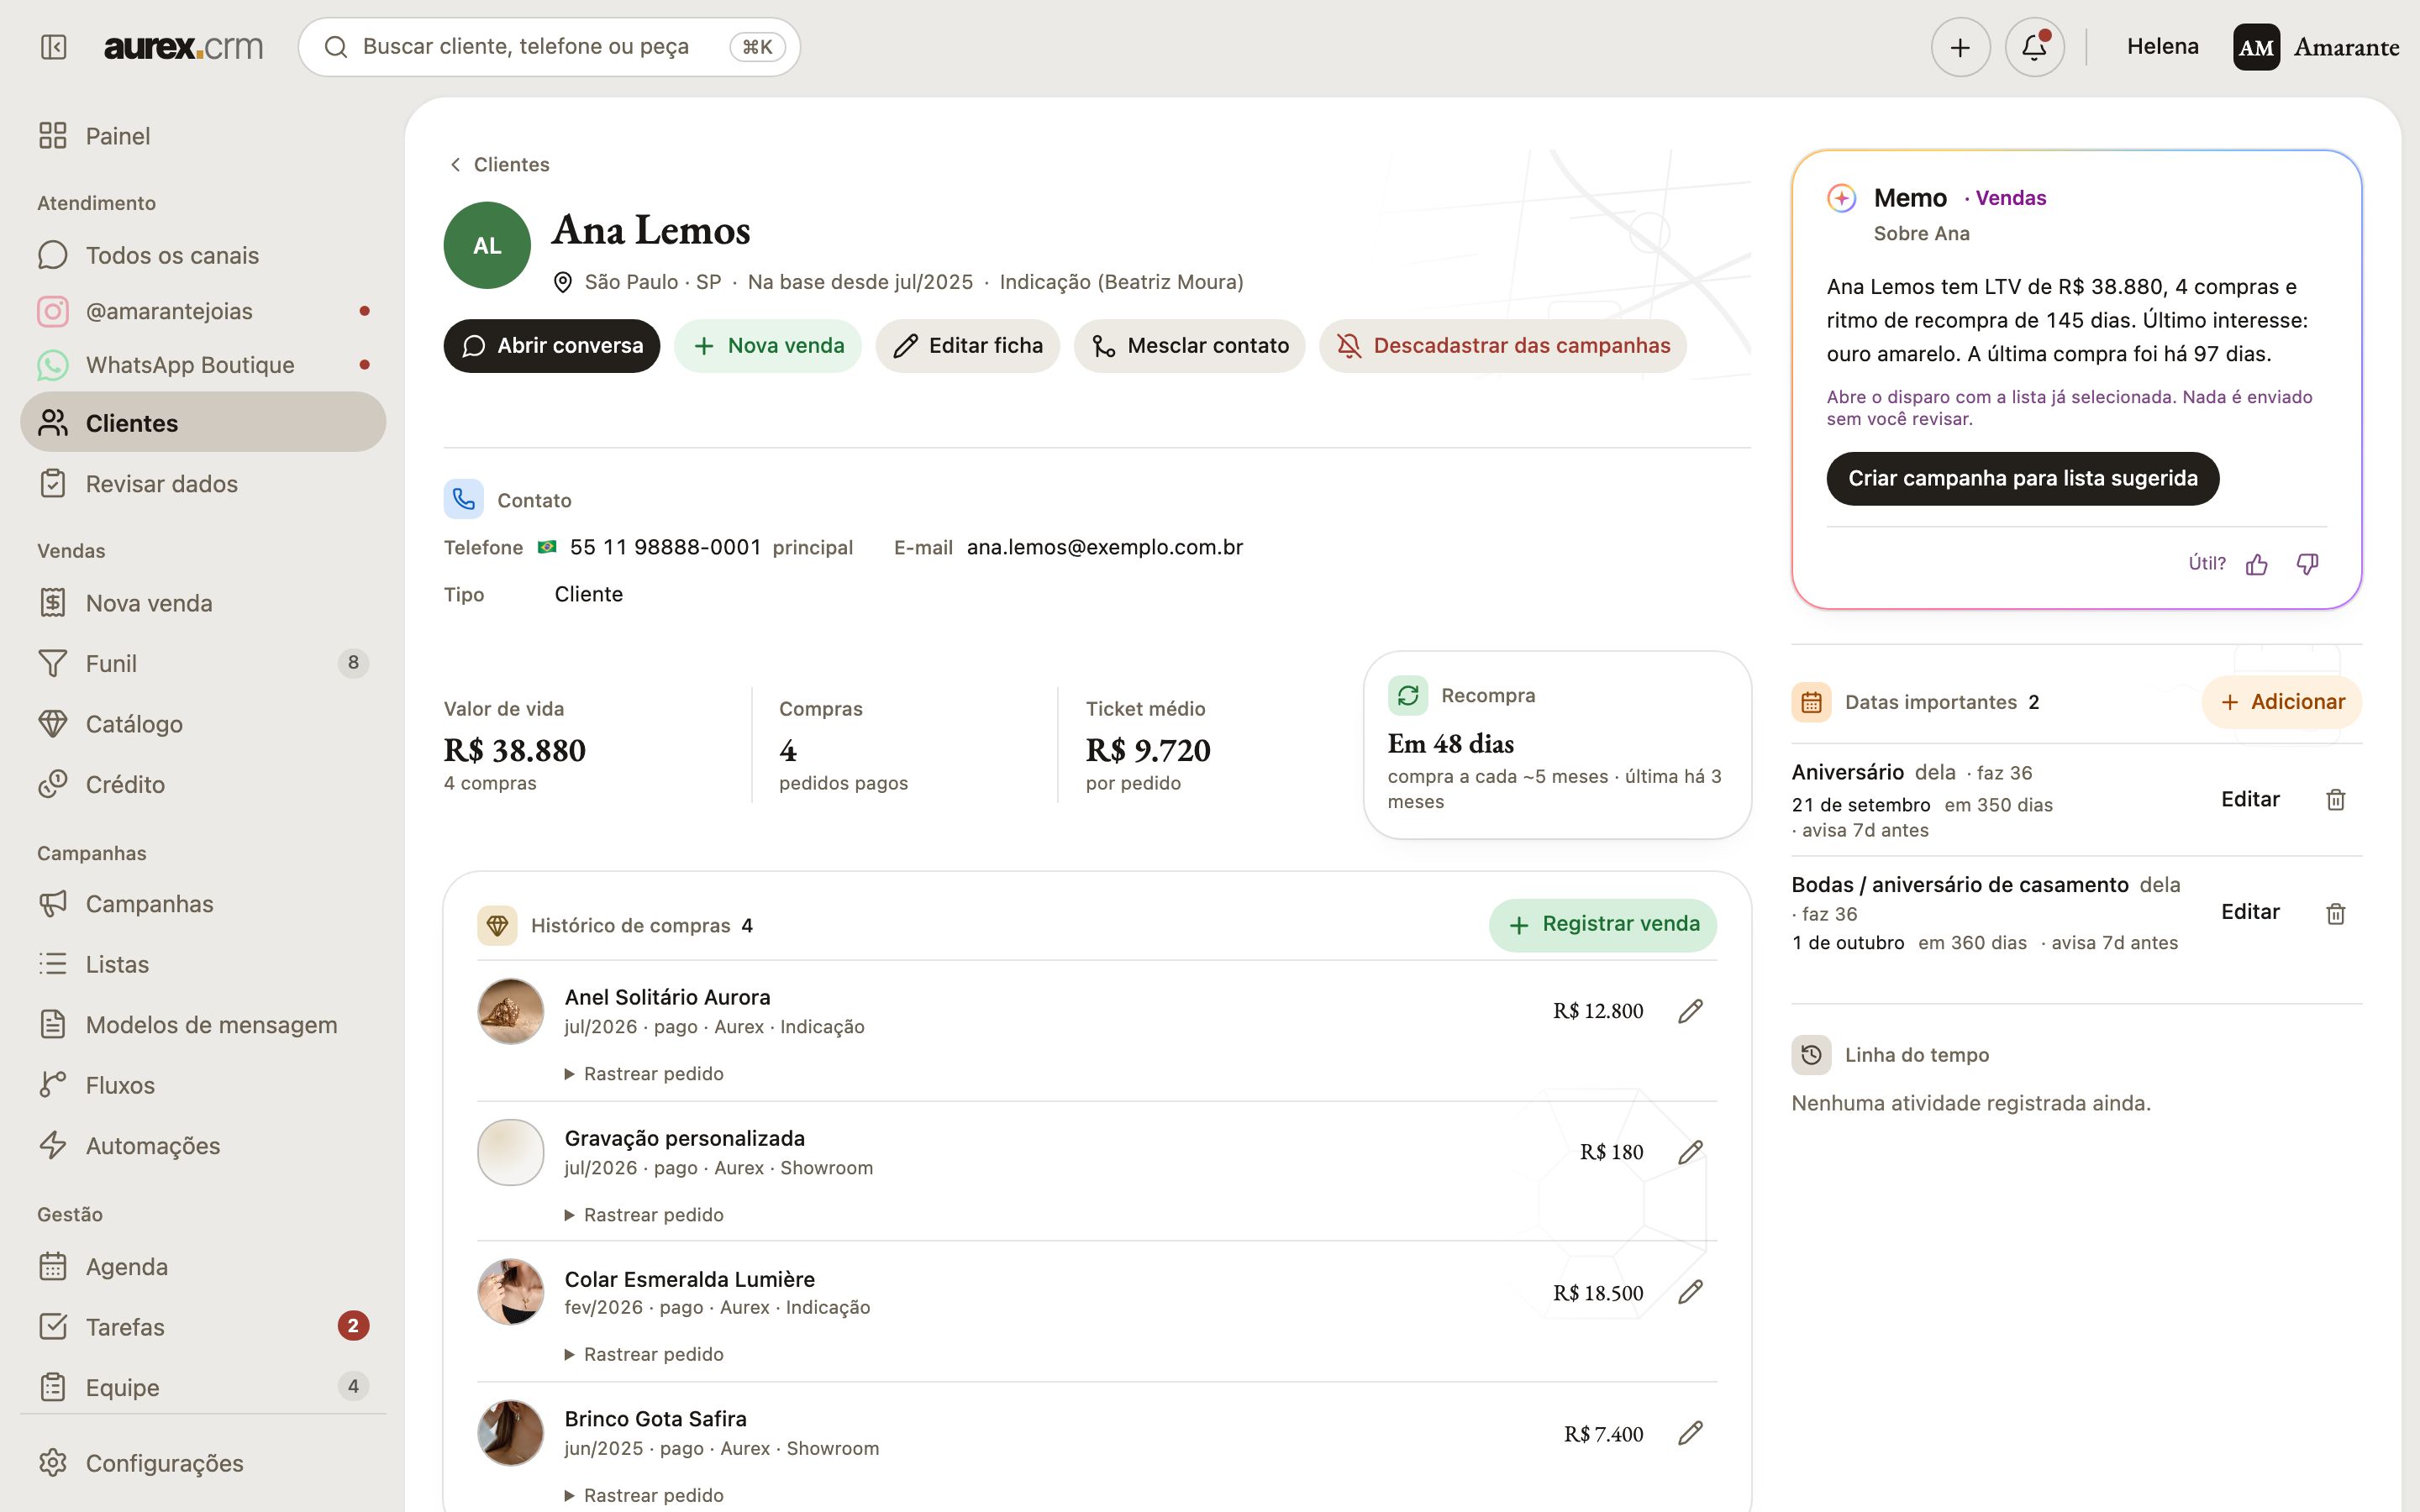Mark the Memo suggestion as useful with thumbs up

pyautogui.click(x=2257, y=564)
